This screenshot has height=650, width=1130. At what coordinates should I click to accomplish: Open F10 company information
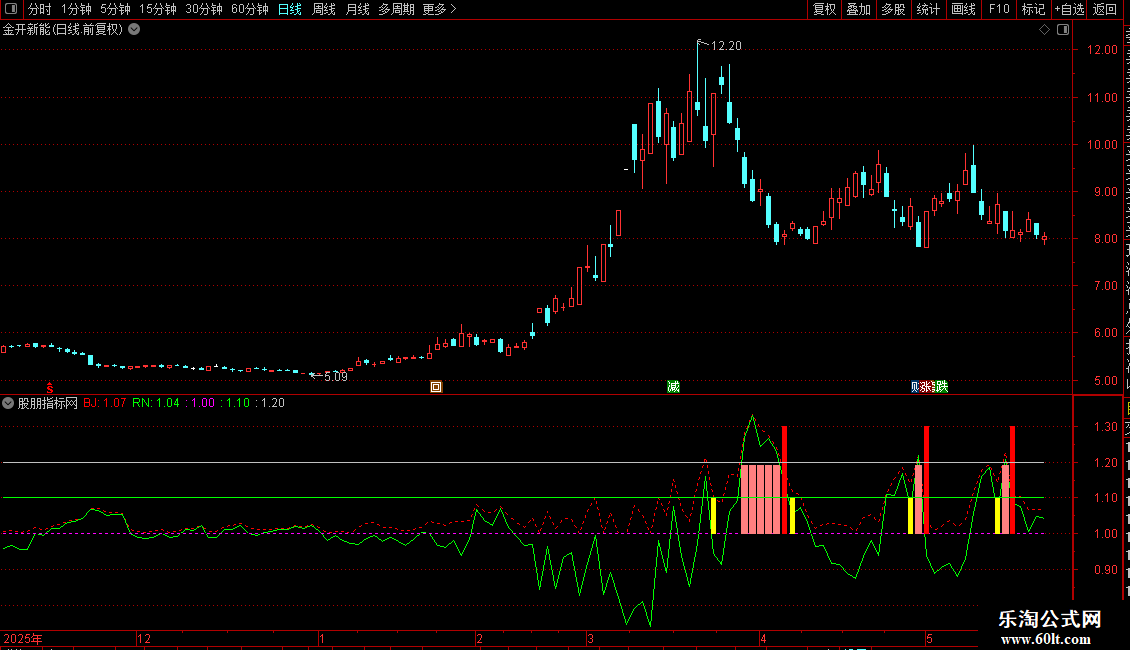point(999,9)
